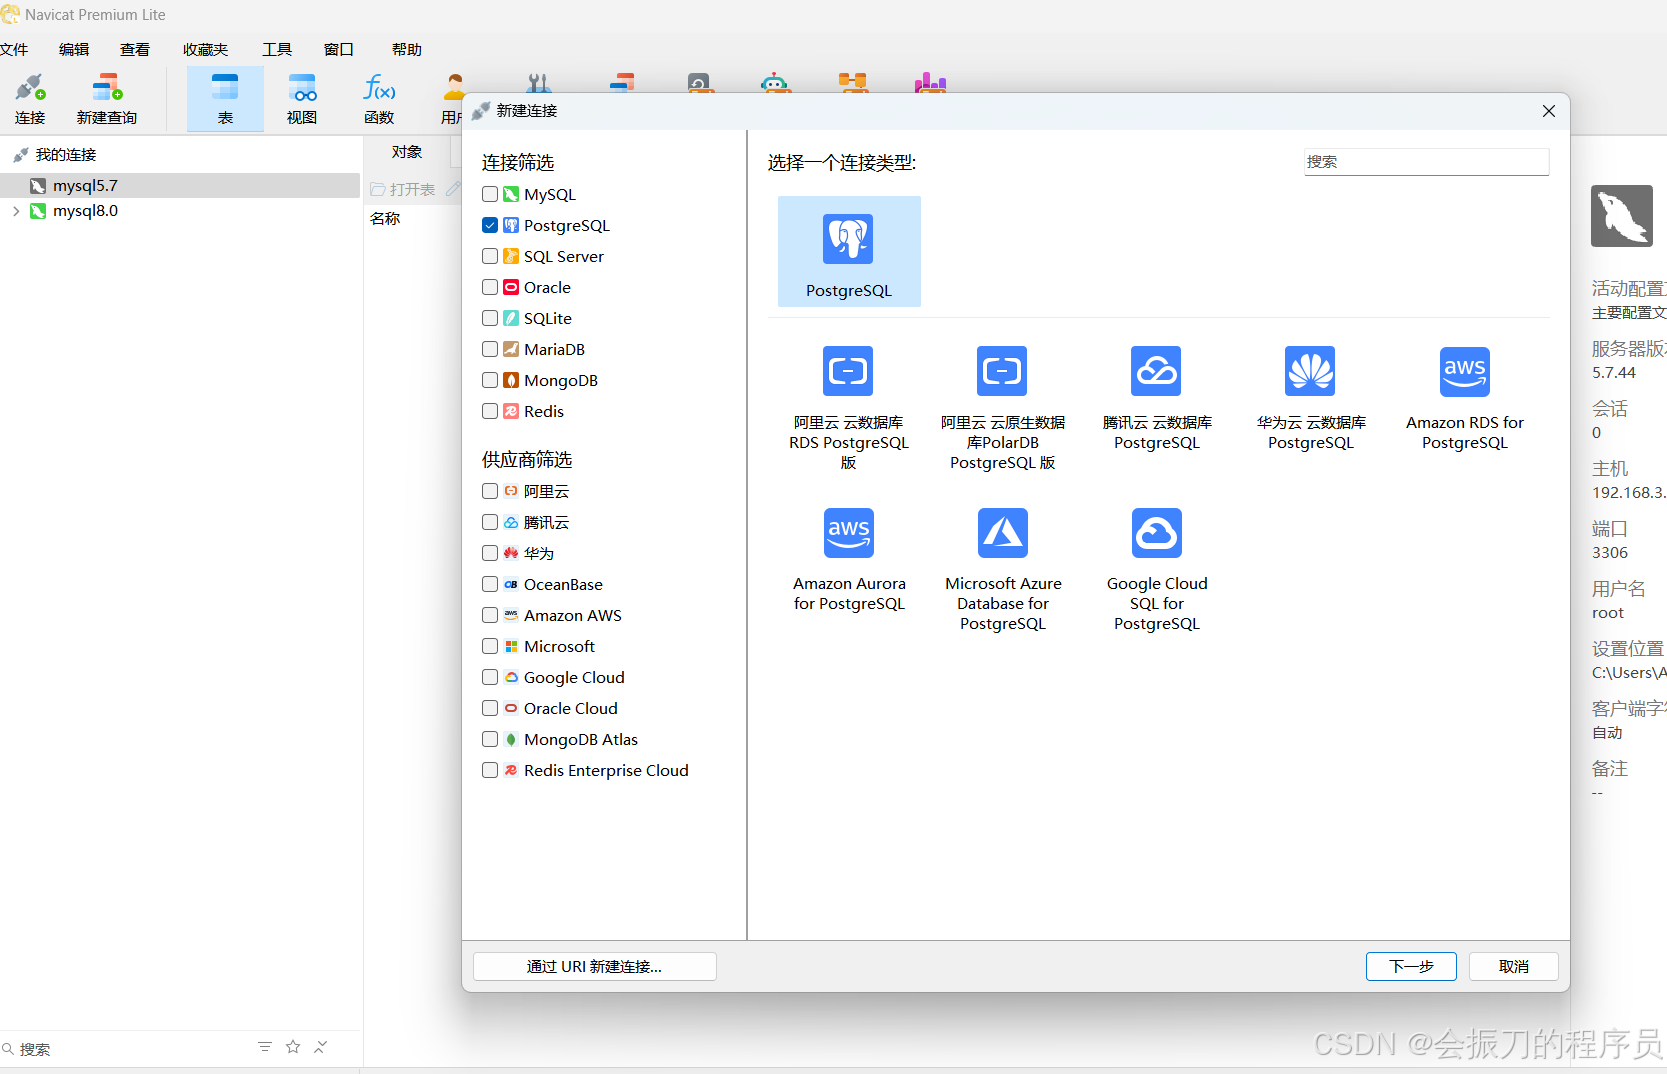The image size is (1667, 1074).
Task: Select Google Cloud SQL for PostgreSQL
Action: tap(1156, 560)
